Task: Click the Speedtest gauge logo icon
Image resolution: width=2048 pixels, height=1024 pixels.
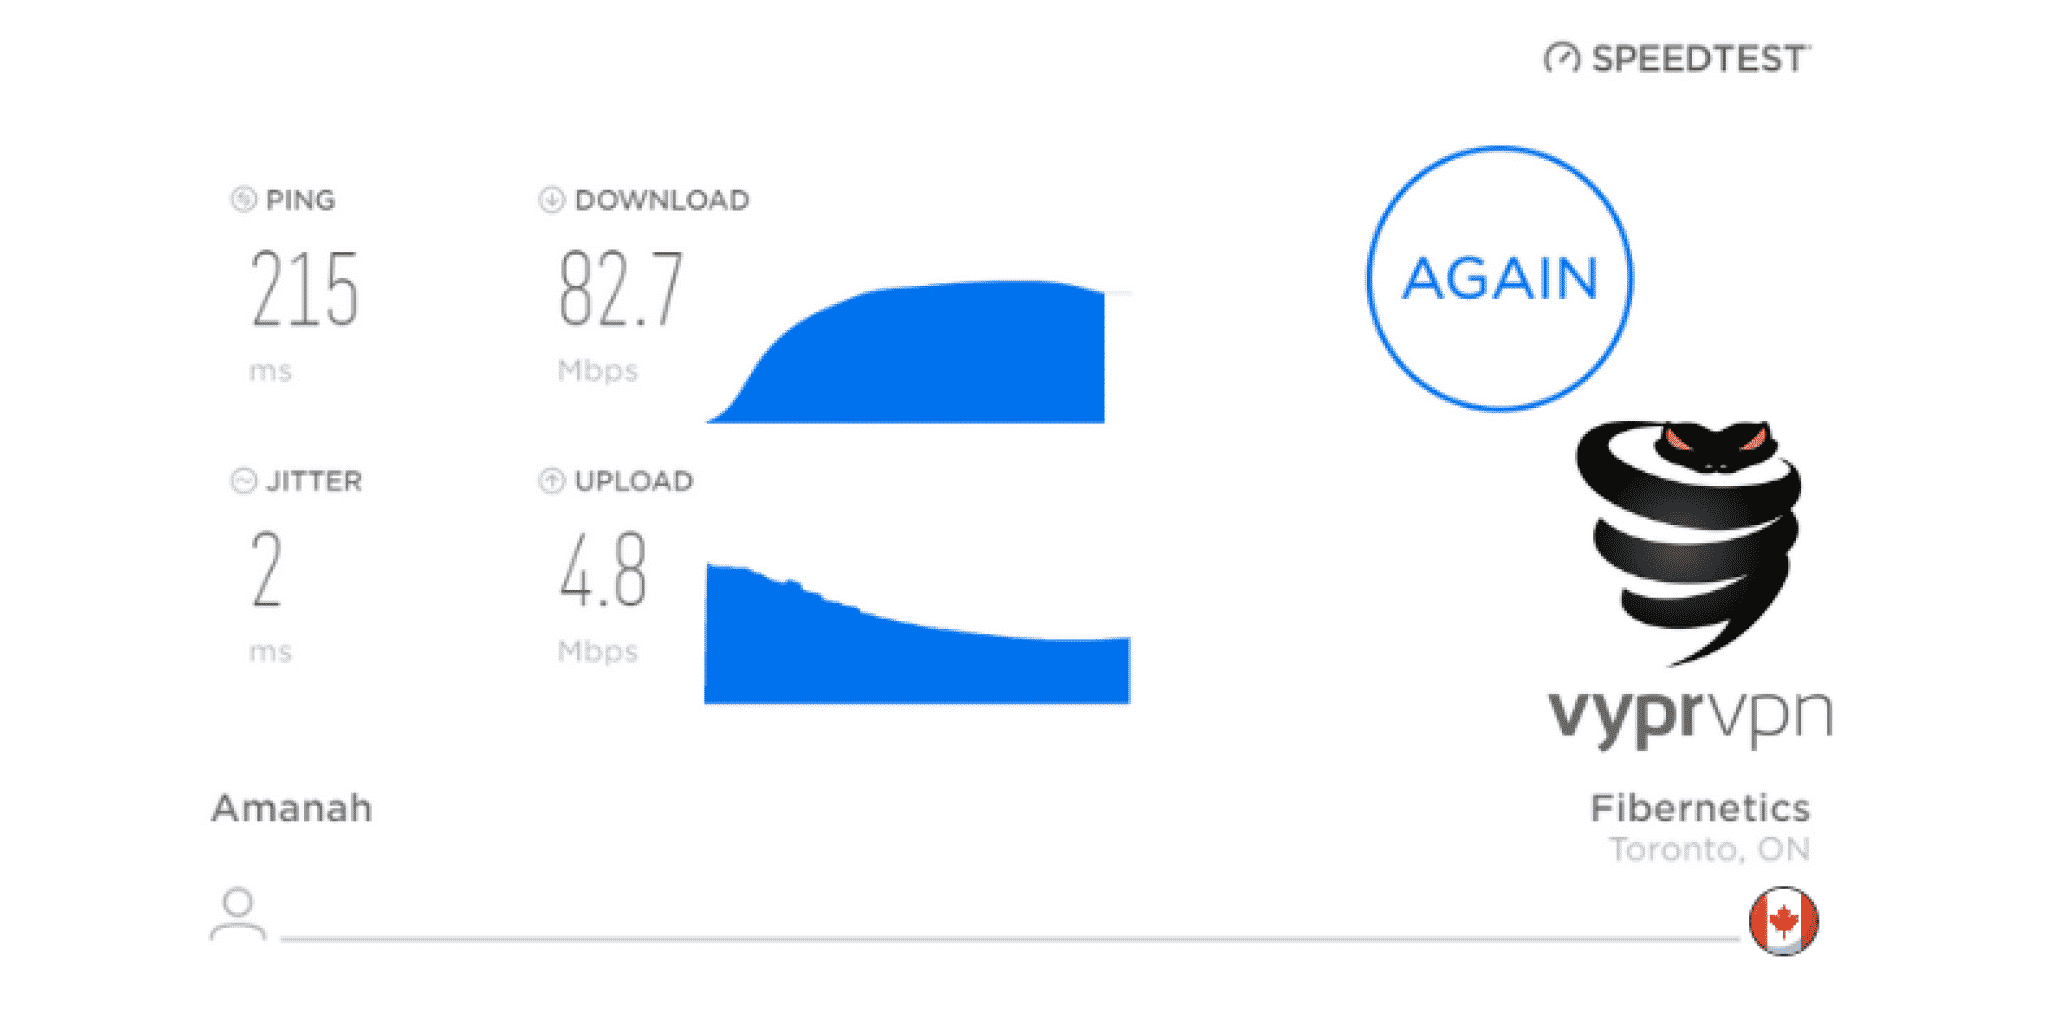Action: point(1561,58)
